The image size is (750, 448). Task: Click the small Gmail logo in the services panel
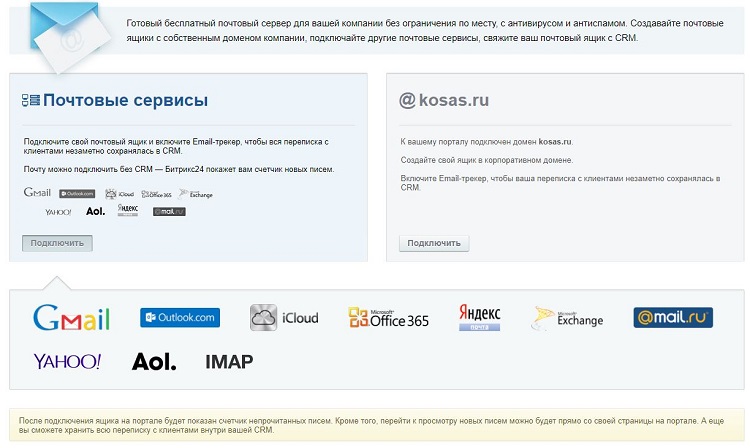pos(37,192)
